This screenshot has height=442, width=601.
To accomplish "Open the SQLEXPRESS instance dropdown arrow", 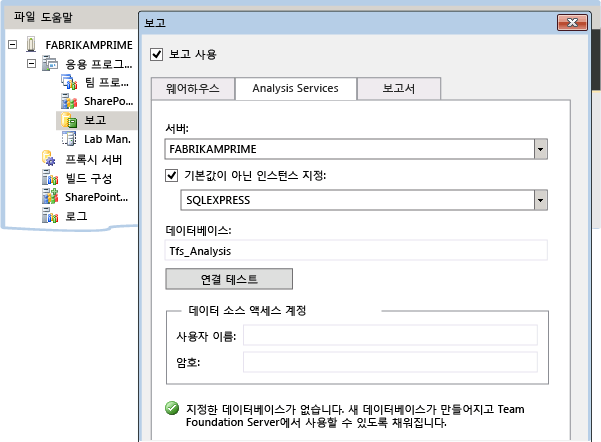I will 540,200.
